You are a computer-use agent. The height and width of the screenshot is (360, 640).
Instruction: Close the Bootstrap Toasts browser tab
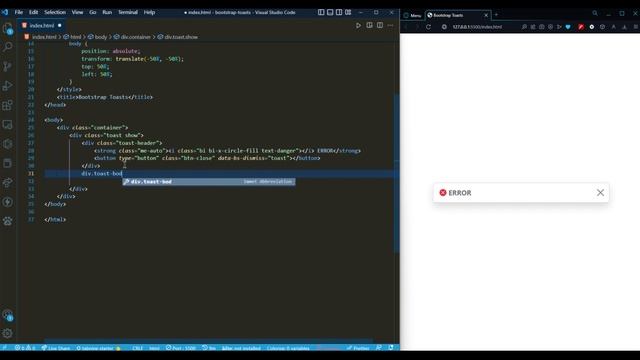(486, 15)
